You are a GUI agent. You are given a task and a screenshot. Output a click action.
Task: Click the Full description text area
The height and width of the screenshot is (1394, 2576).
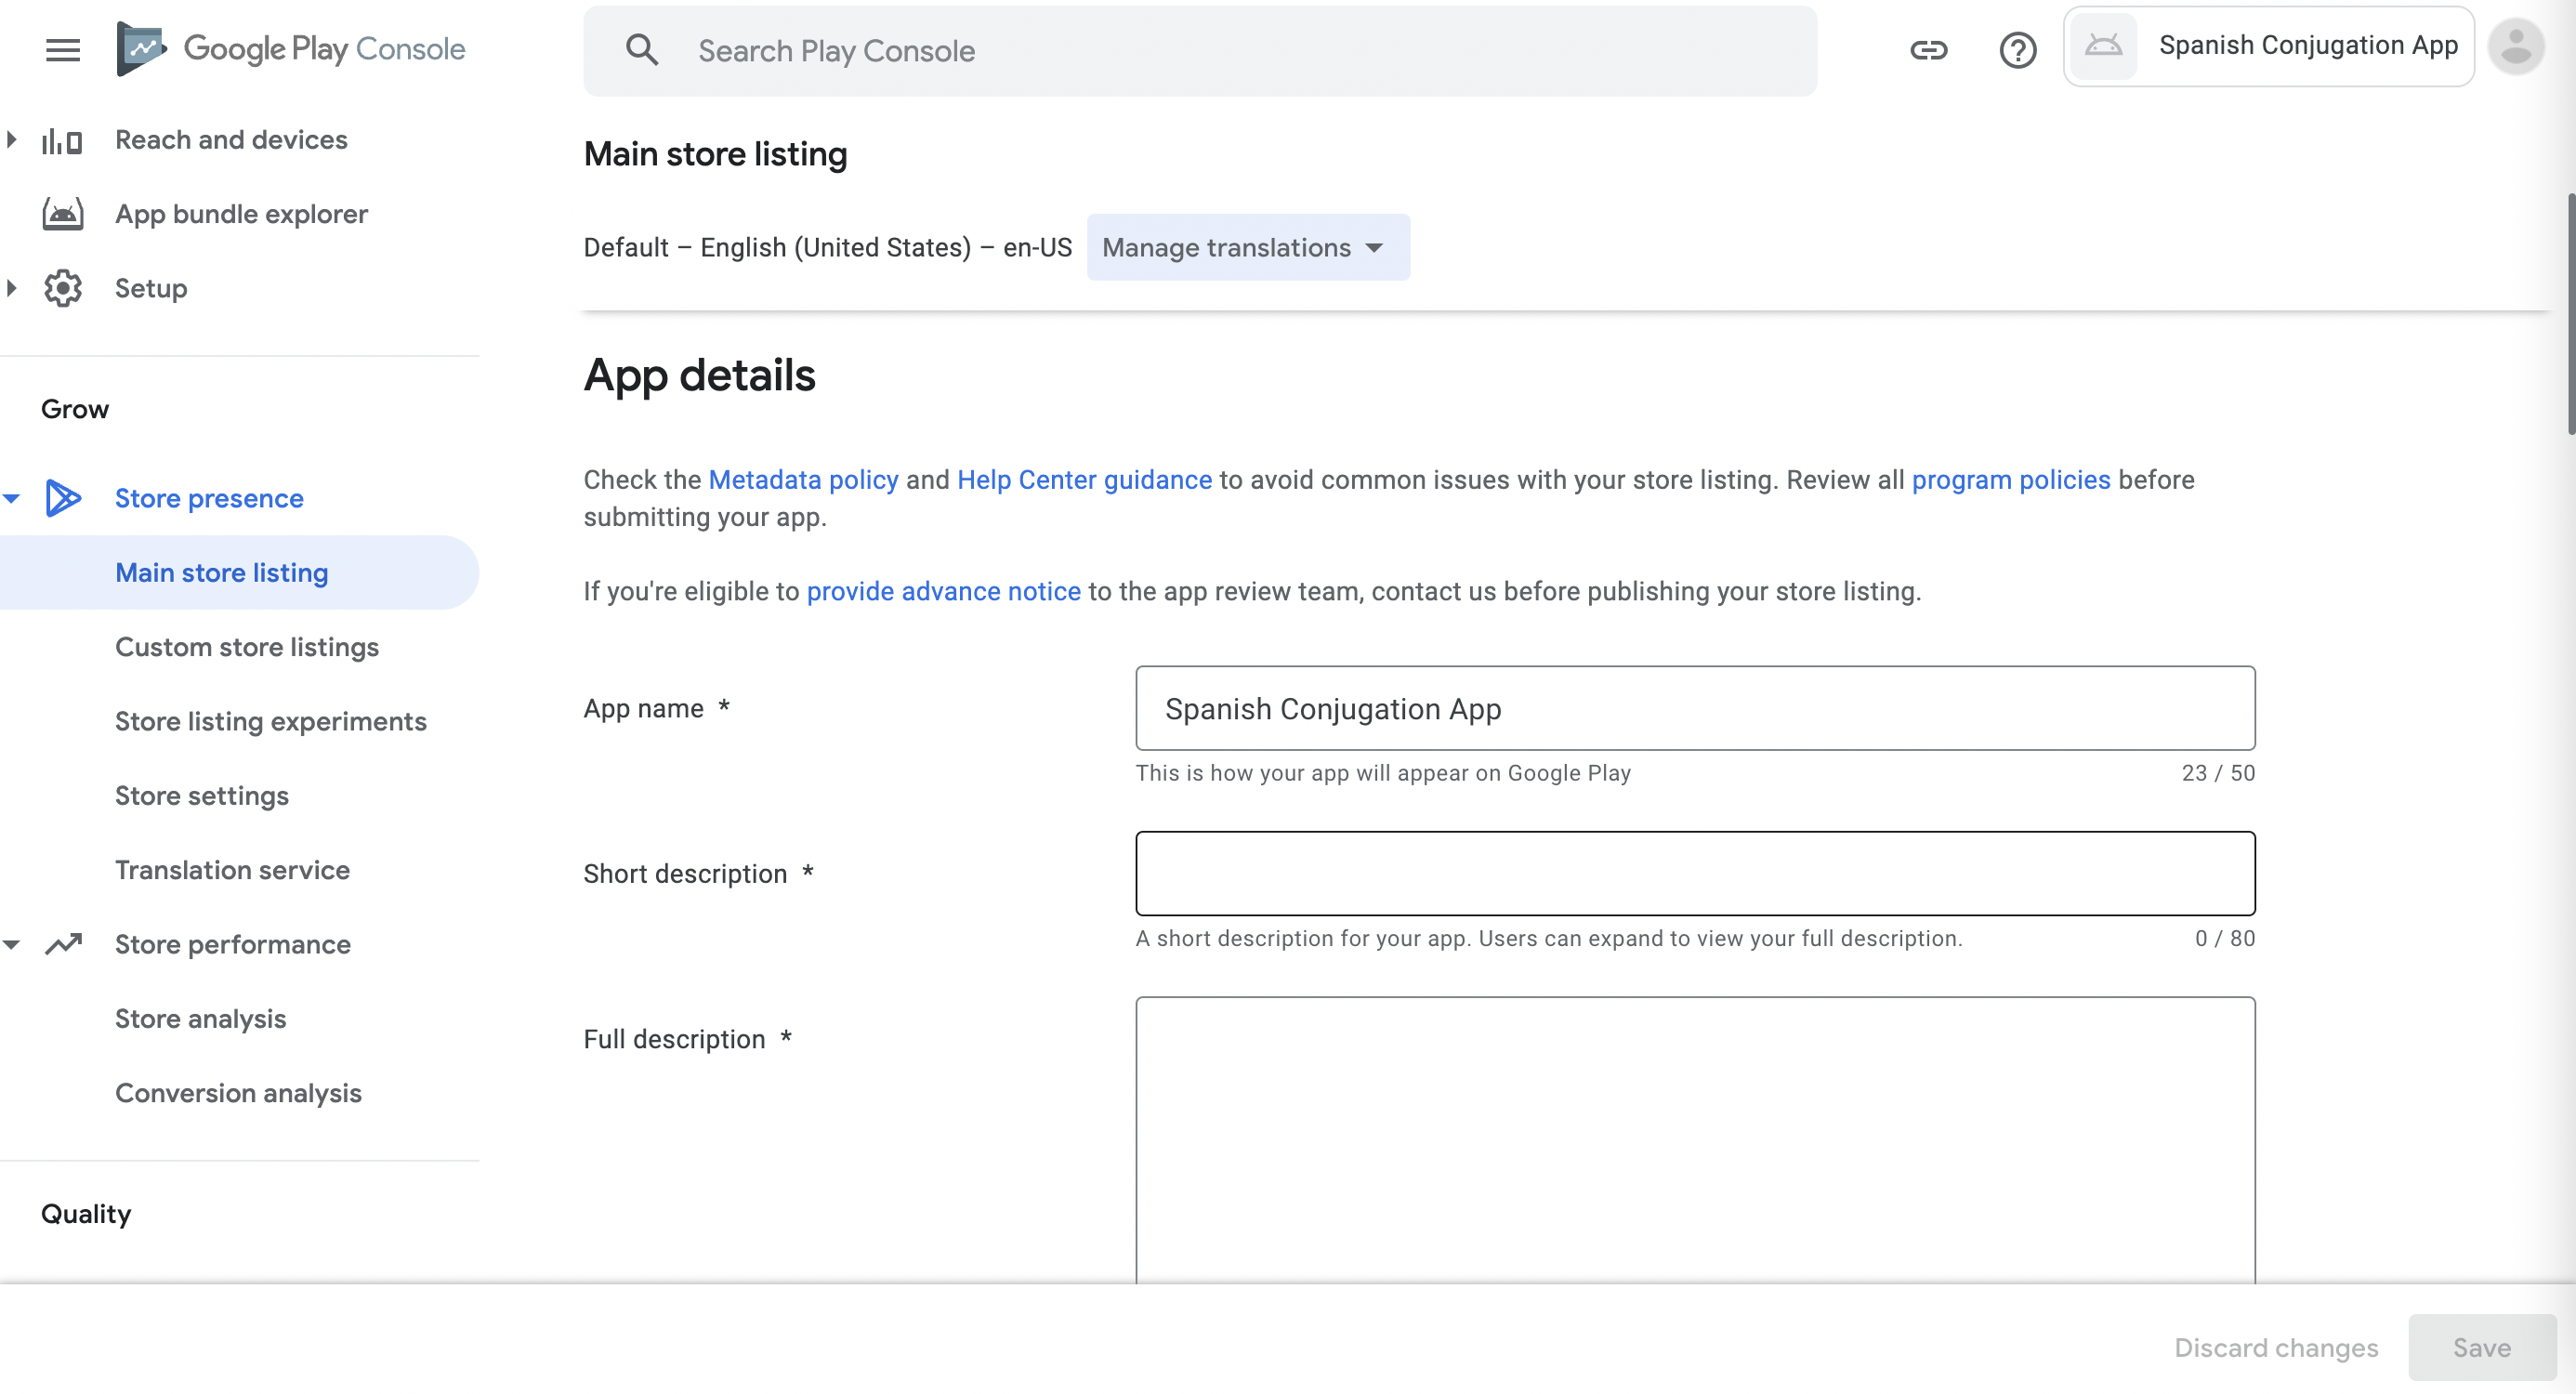pos(1695,1140)
